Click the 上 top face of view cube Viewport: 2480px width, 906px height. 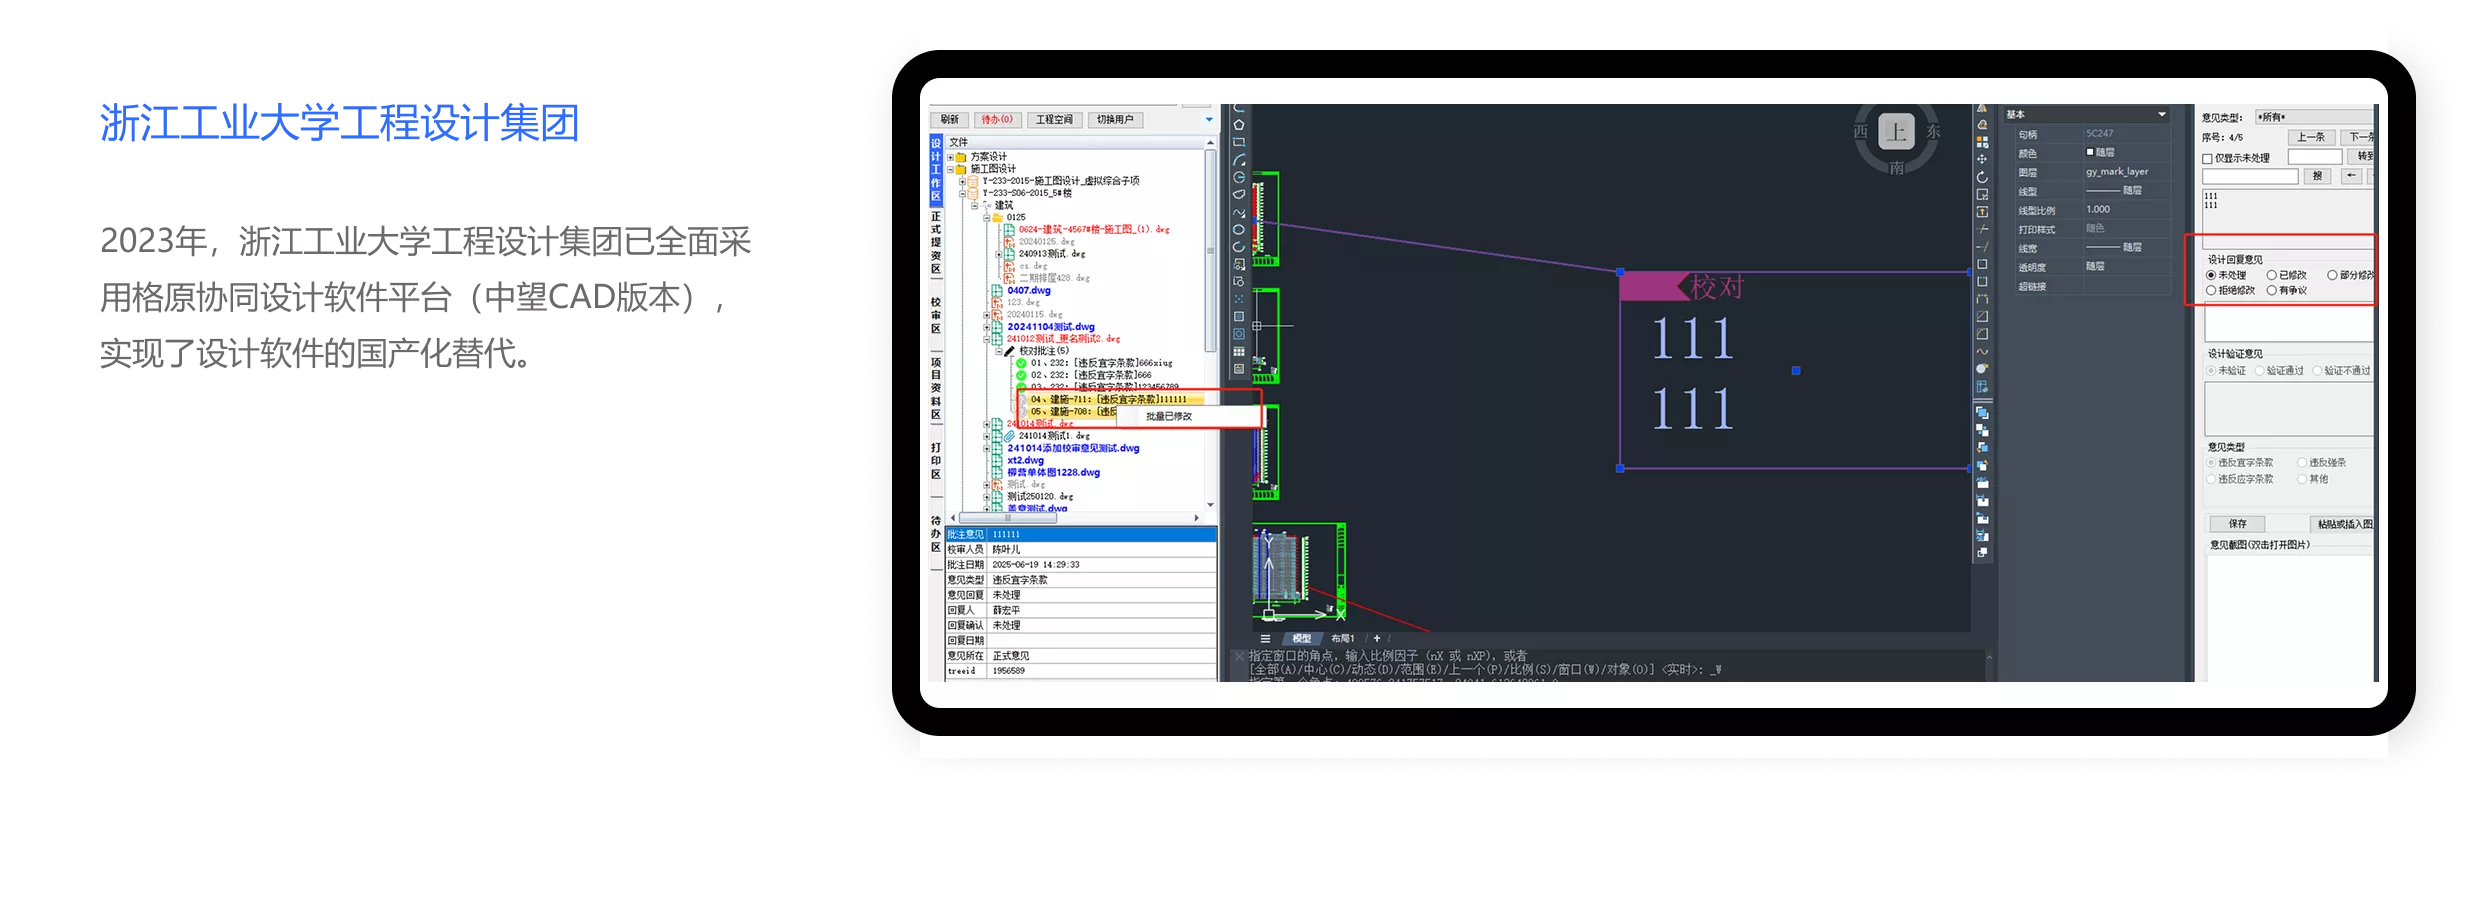1896,131
